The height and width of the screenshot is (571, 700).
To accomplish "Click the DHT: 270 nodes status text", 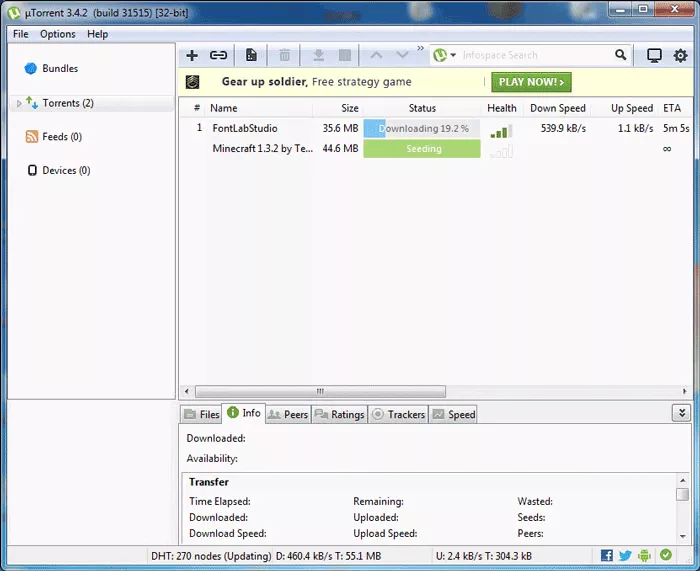I will [x=211, y=556].
